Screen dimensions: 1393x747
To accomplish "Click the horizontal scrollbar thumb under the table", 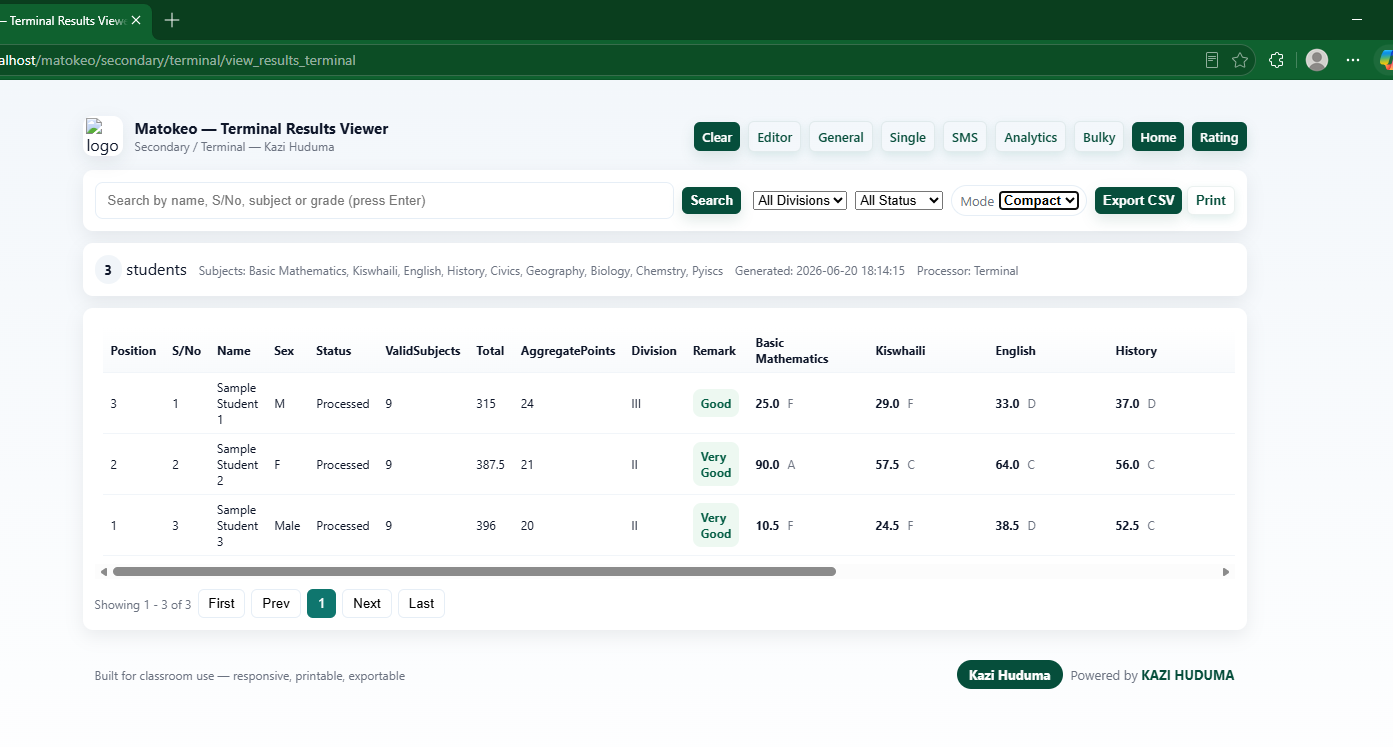I will click(x=474, y=572).
